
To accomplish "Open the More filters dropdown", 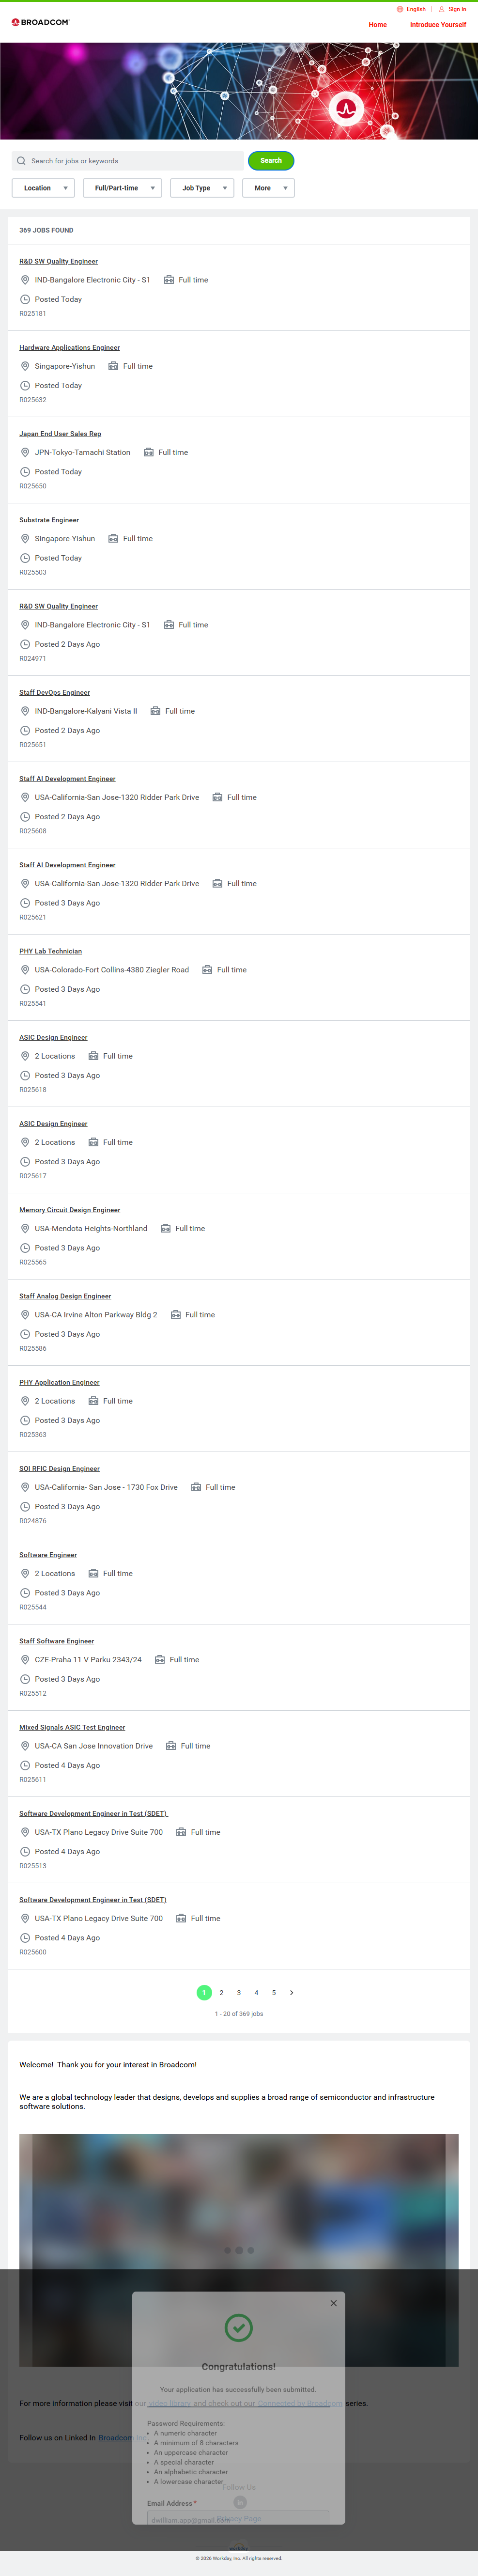I will click(268, 188).
